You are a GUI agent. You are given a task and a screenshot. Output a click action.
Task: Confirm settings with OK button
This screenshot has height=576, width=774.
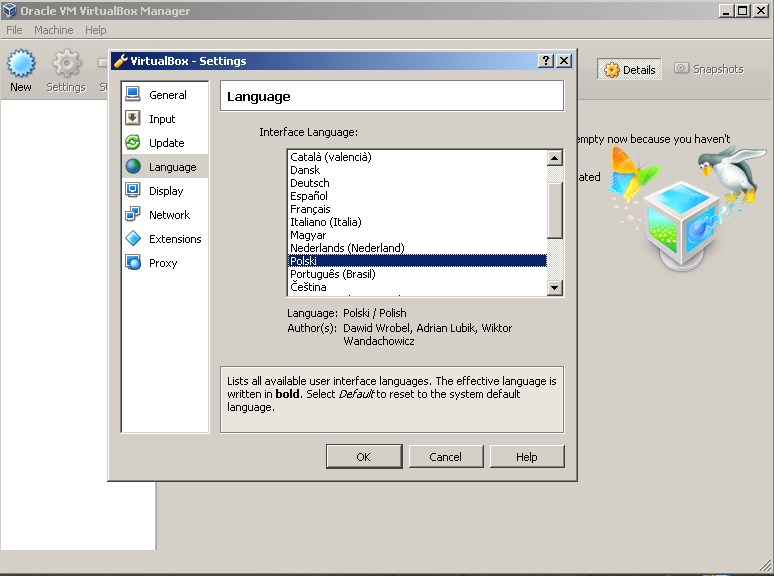[x=364, y=457]
